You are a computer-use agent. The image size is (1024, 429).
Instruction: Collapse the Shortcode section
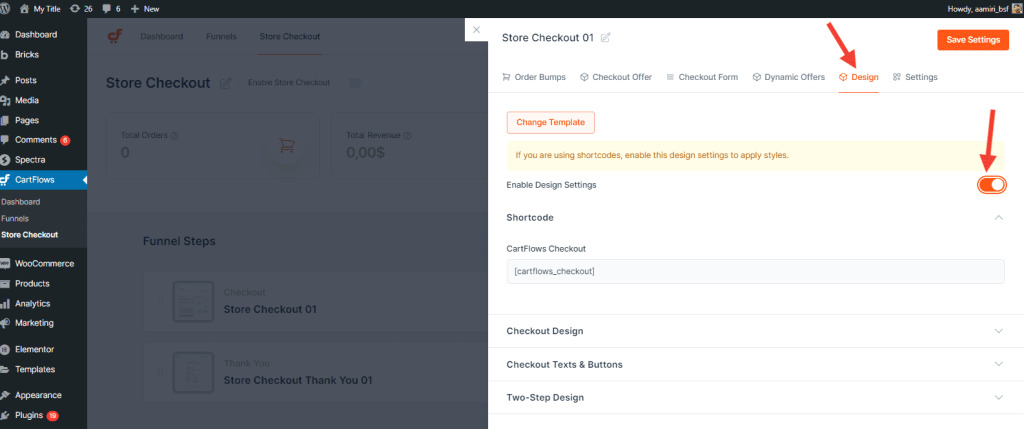coord(998,217)
